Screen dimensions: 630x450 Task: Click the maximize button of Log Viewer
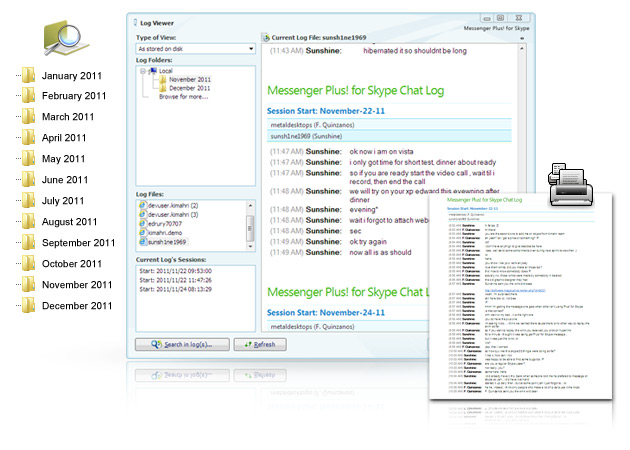point(501,18)
